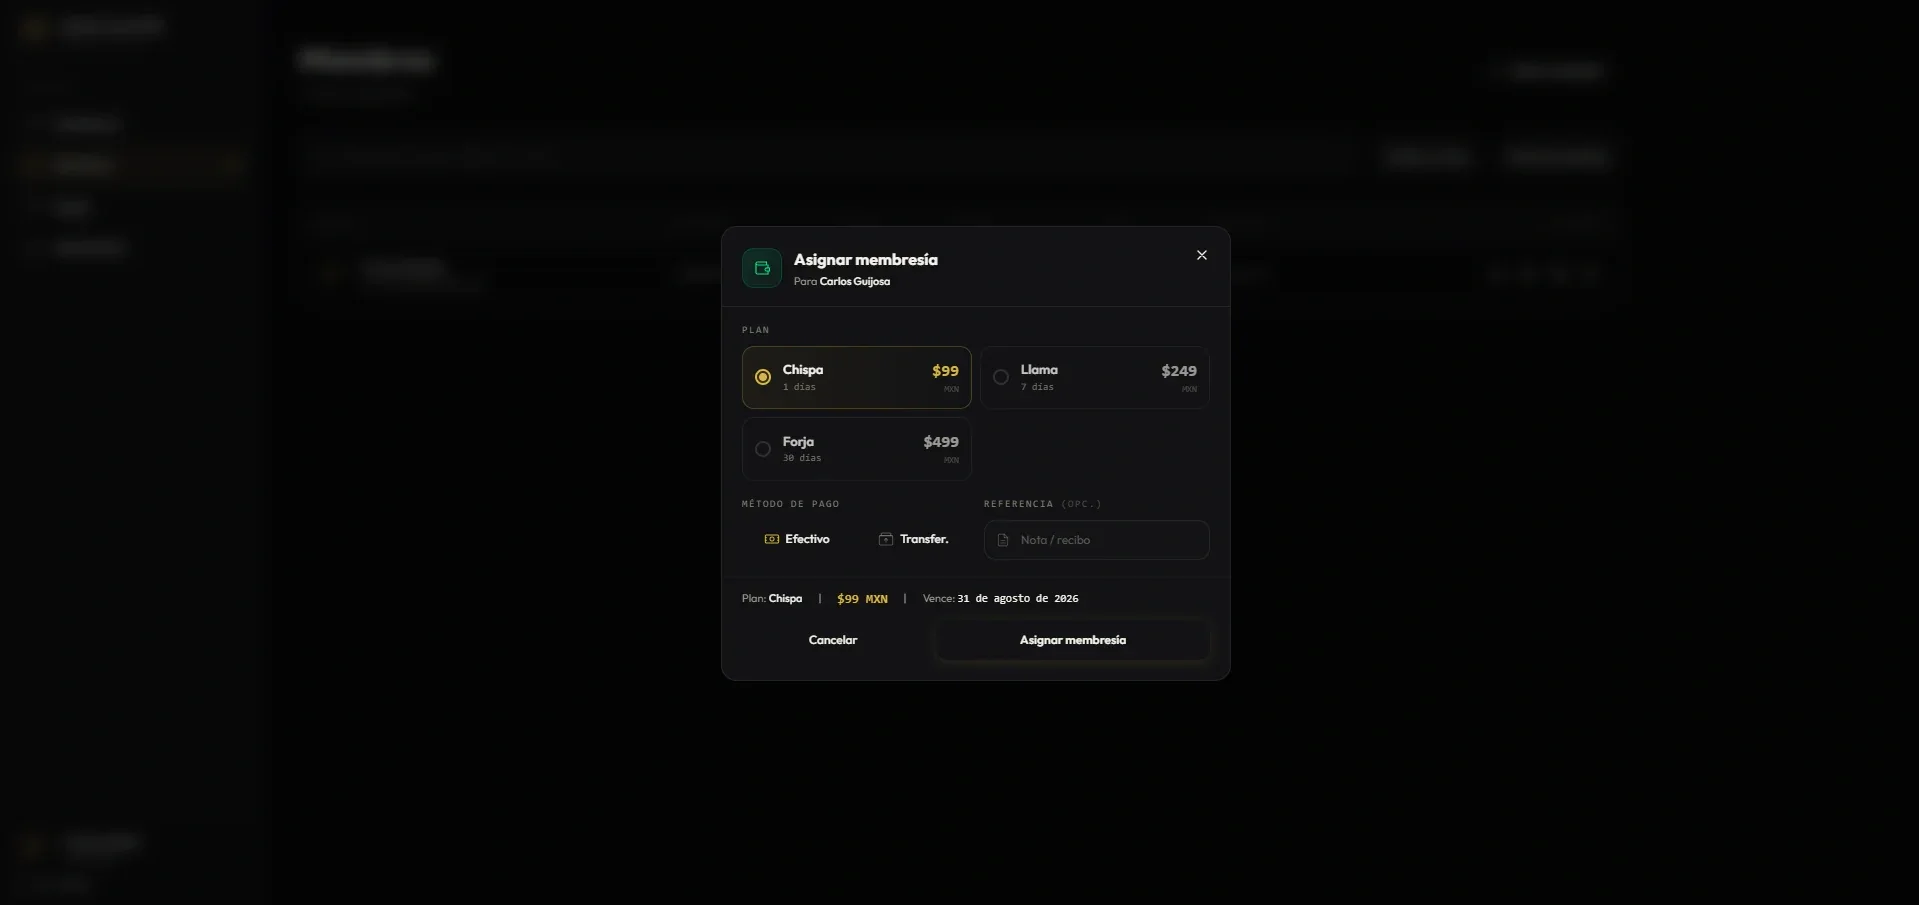Focus the Nota / recibo reference field

pos(1097,540)
